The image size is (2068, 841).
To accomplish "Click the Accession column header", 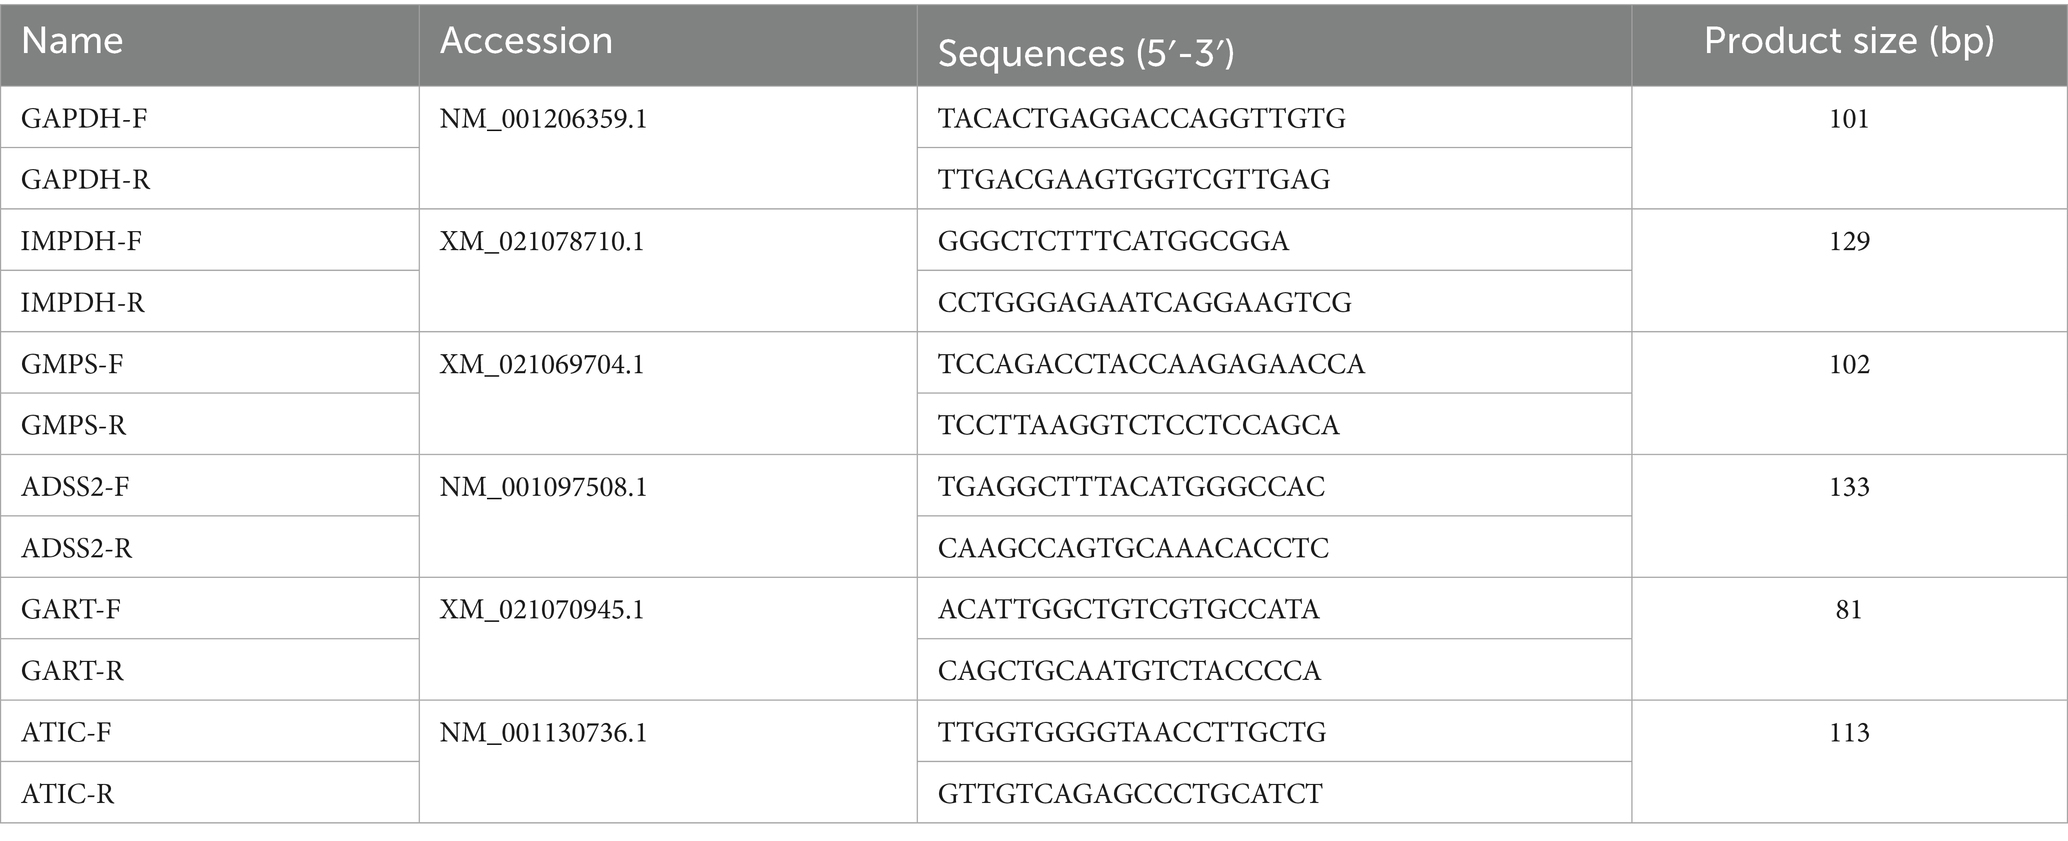I will pyautogui.click(x=526, y=41).
